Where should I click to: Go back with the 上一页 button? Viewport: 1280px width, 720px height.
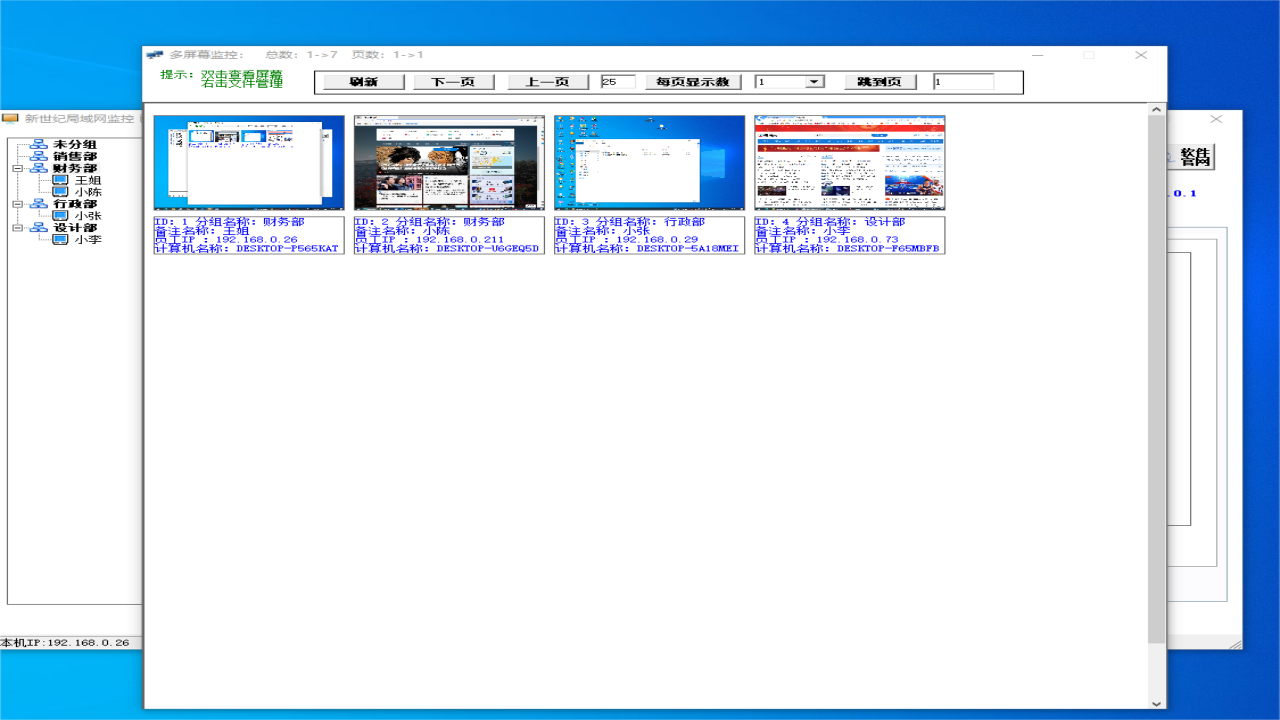tap(548, 82)
